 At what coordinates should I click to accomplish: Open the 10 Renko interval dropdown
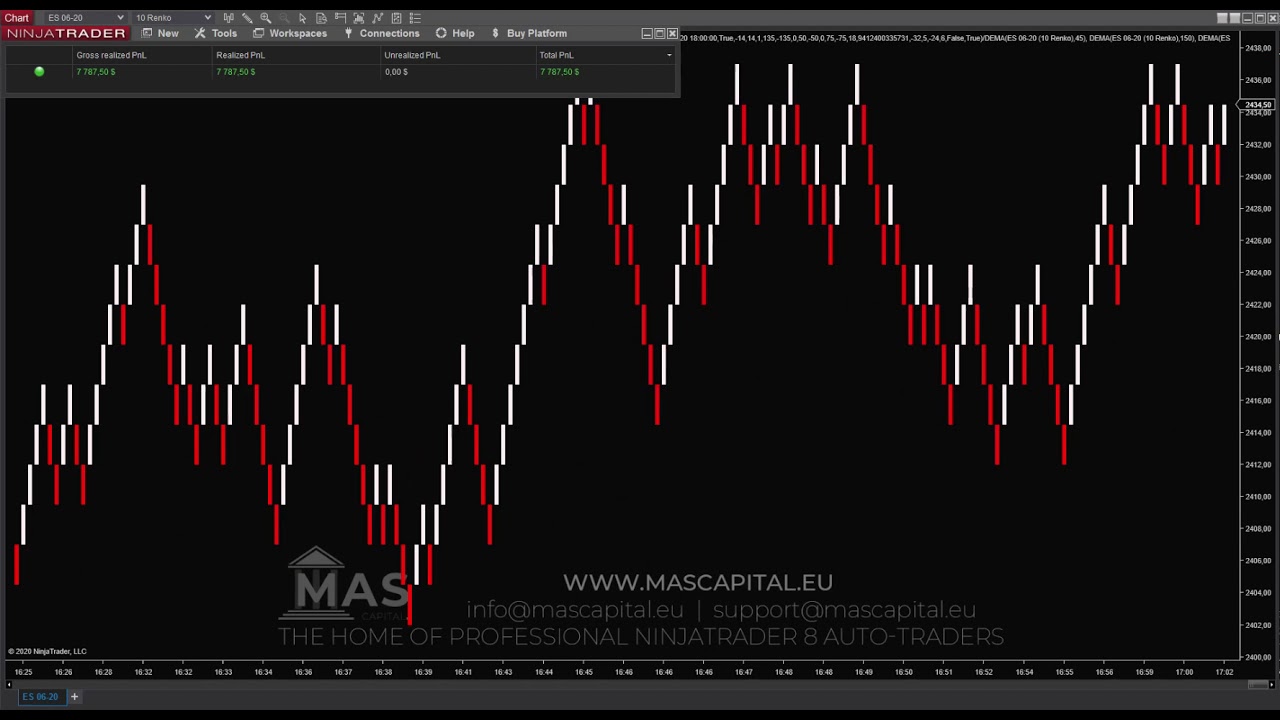click(173, 18)
